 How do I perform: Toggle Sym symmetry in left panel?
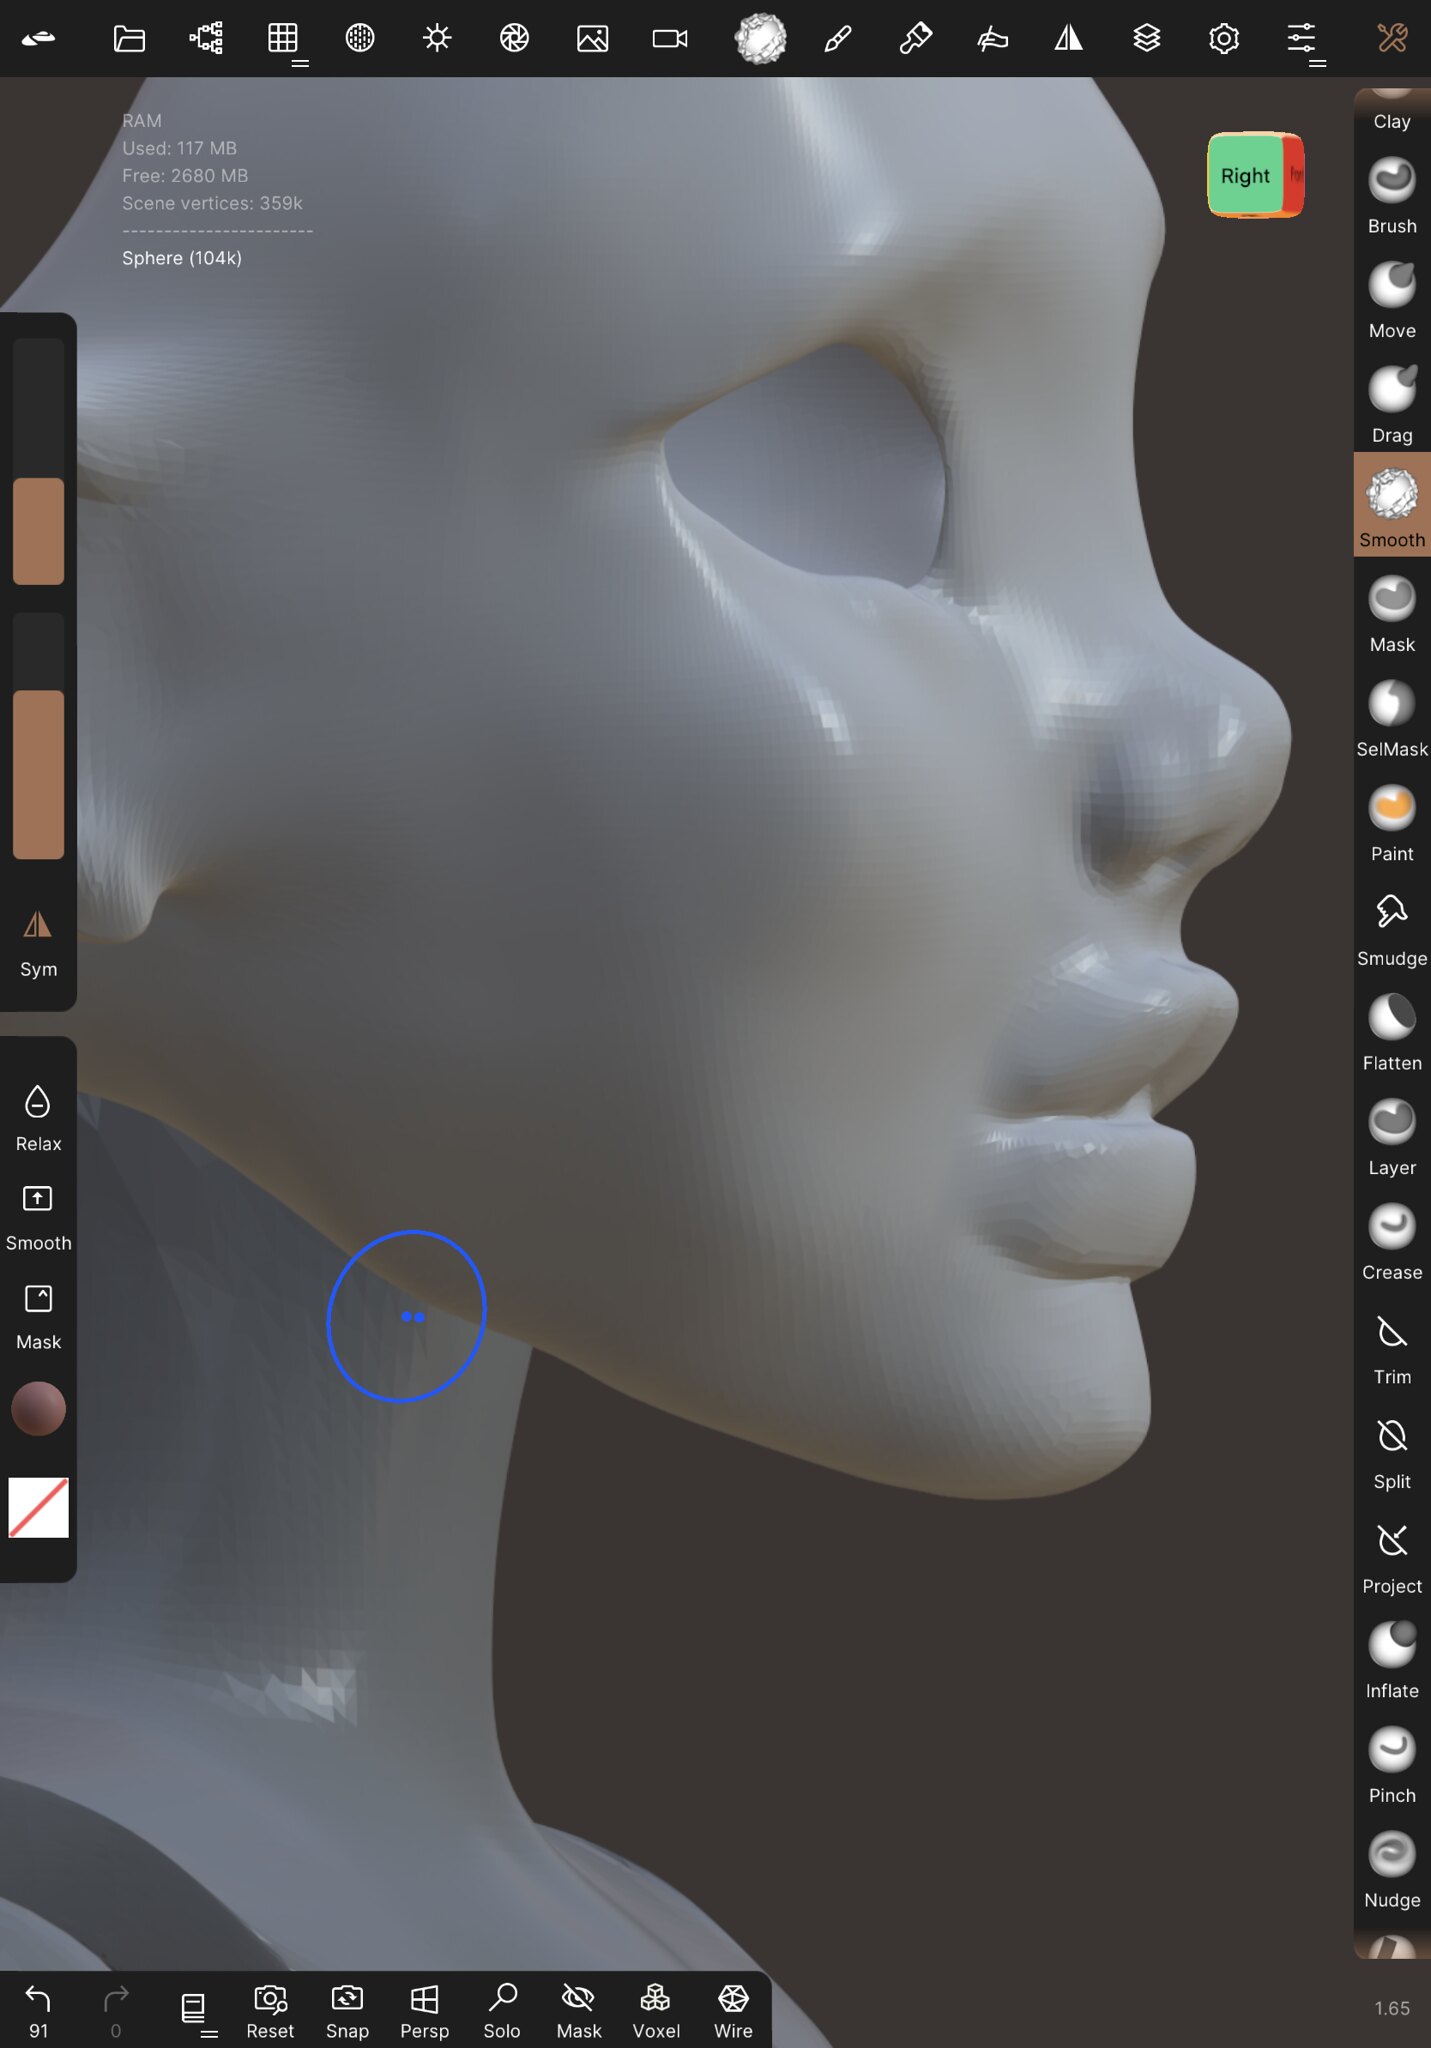tap(38, 943)
